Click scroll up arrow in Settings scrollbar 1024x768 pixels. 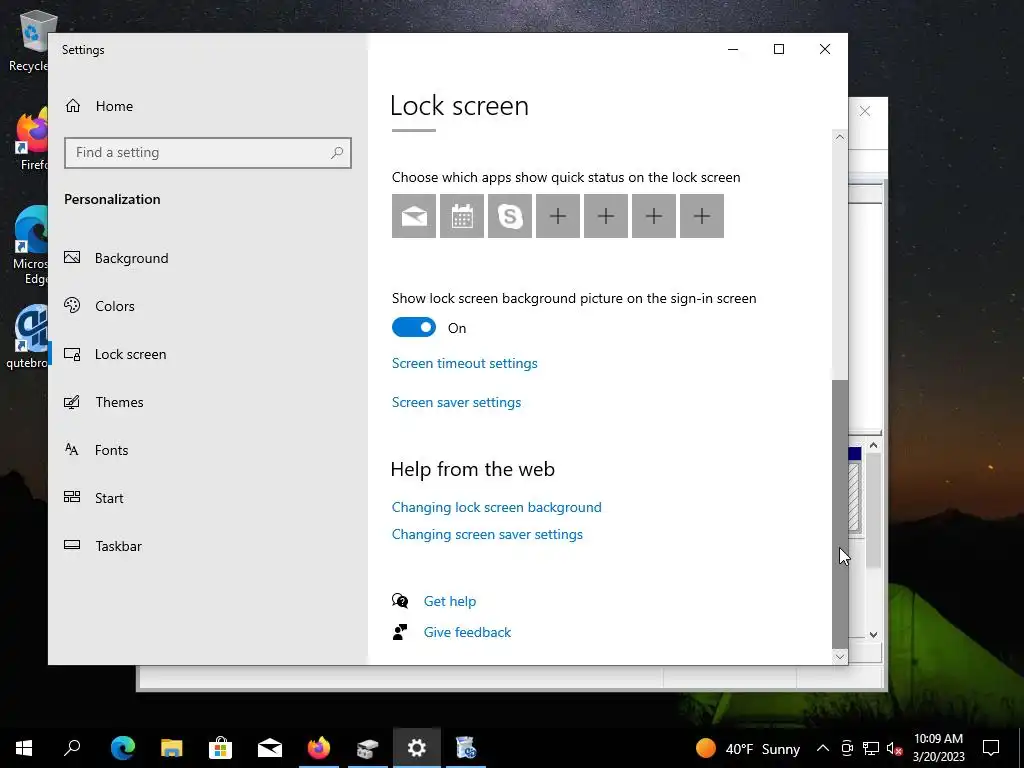click(840, 137)
